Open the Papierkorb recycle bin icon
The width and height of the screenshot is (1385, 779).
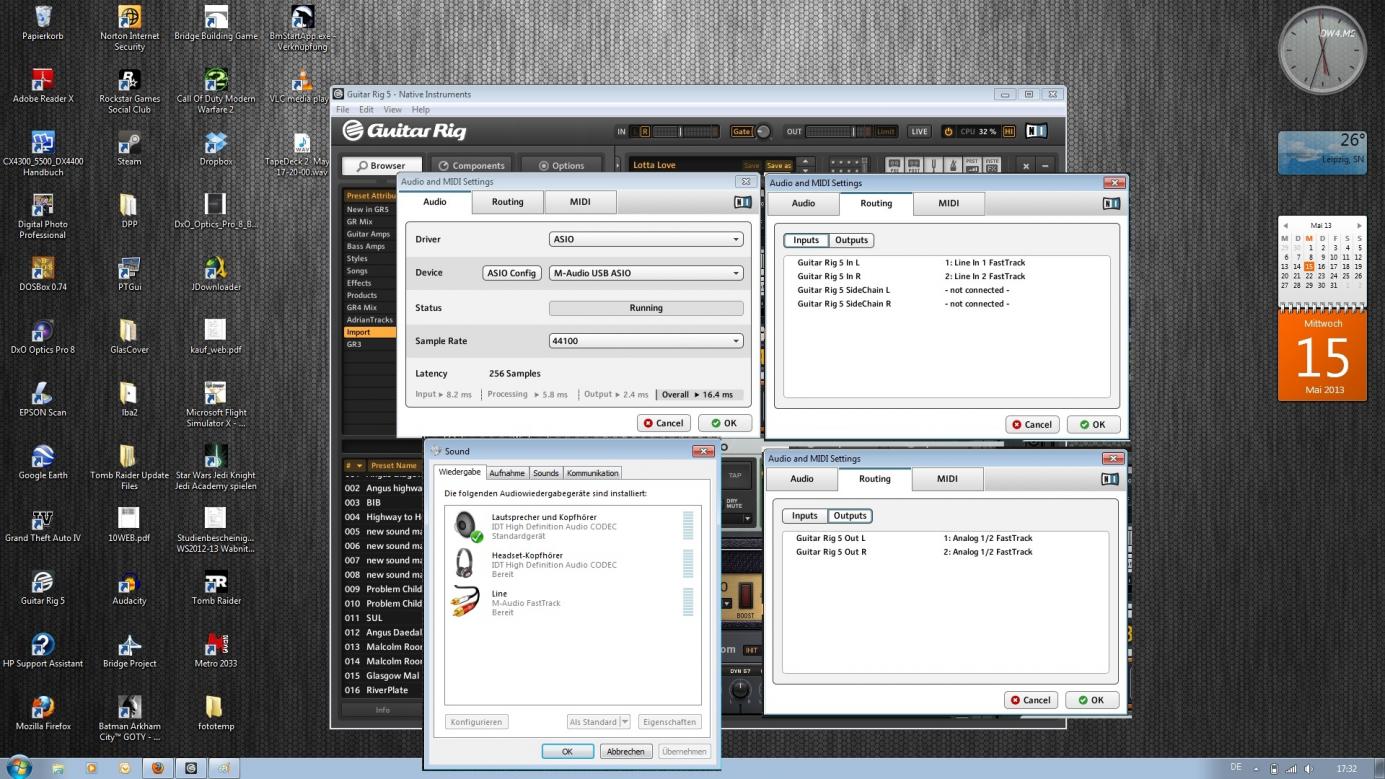43,24
